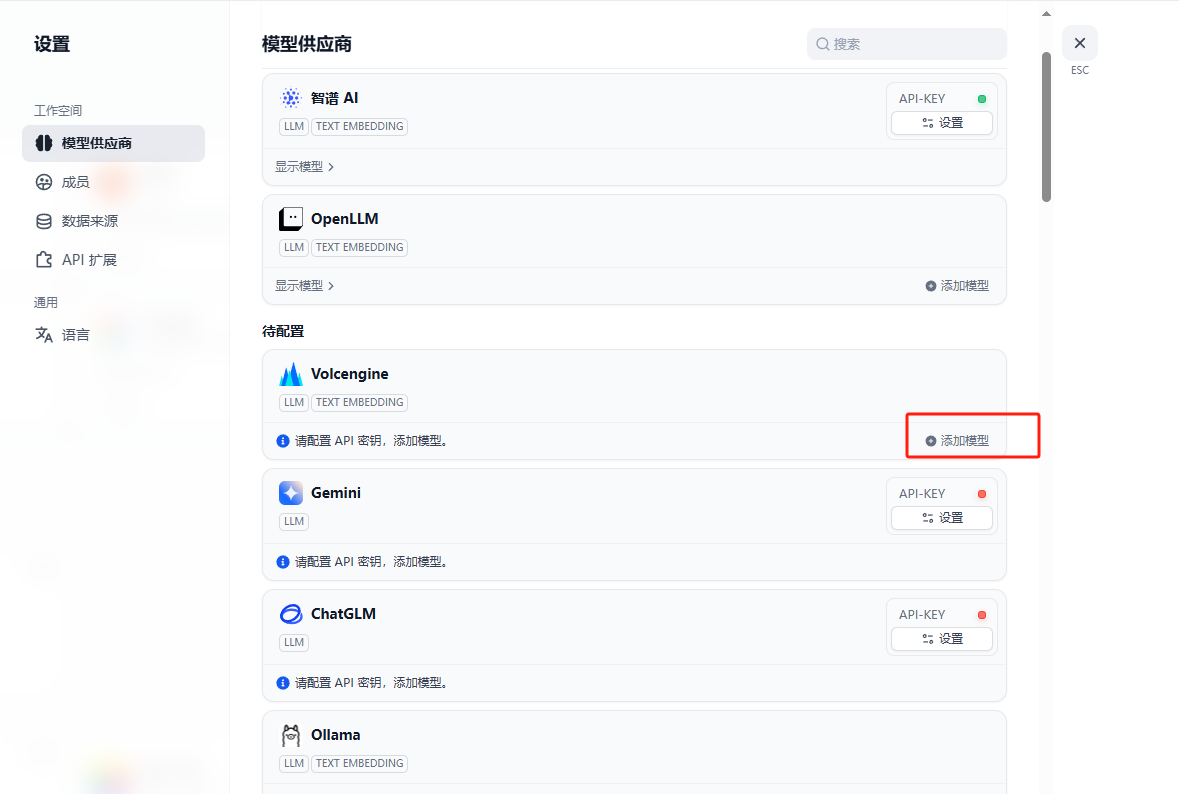
Task: Click the sliders icon in ChatGLM 设置 button
Action: click(x=928, y=639)
